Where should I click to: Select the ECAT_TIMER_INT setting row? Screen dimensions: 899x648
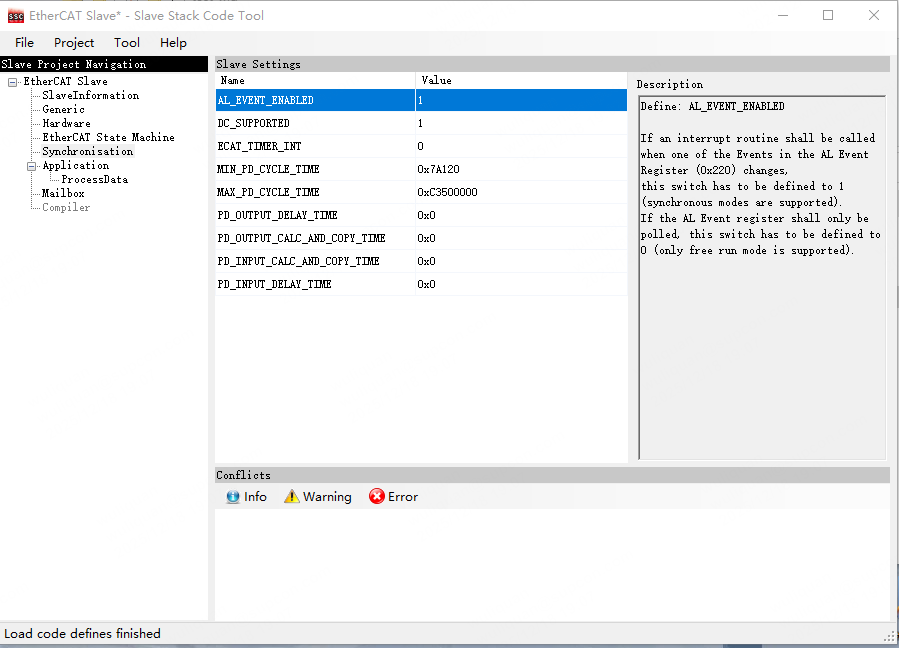421,146
